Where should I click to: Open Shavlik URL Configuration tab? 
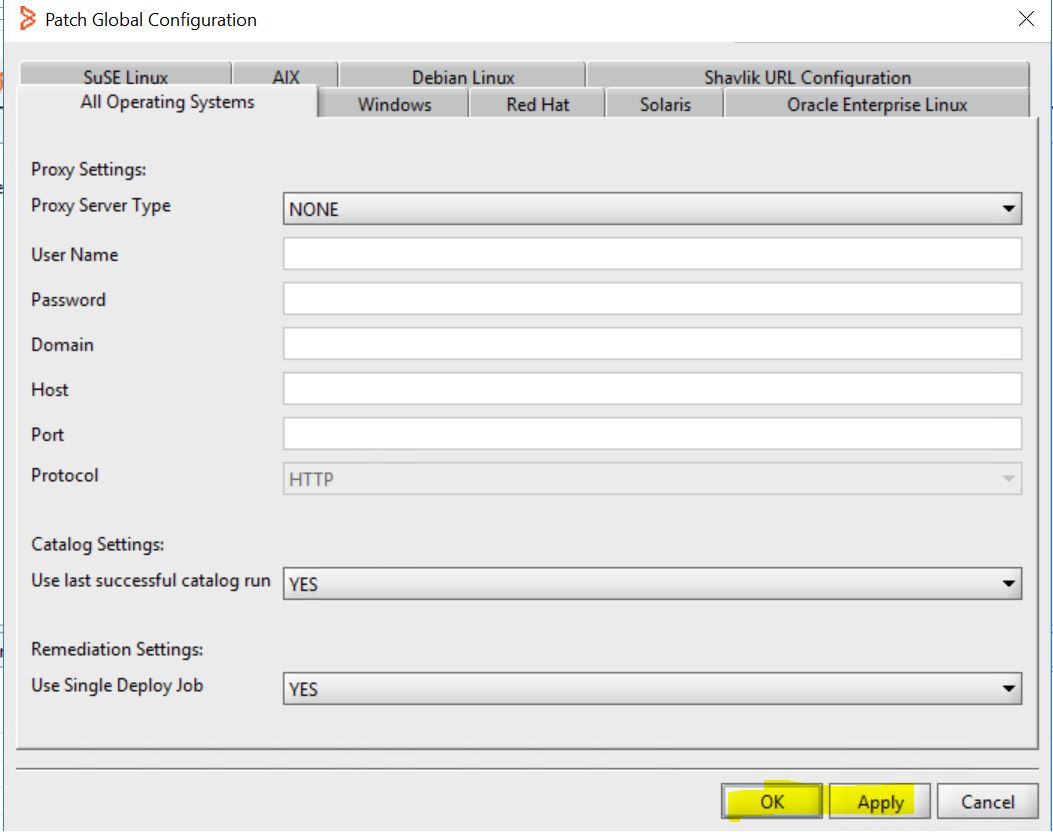pyautogui.click(x=808, y=75)
